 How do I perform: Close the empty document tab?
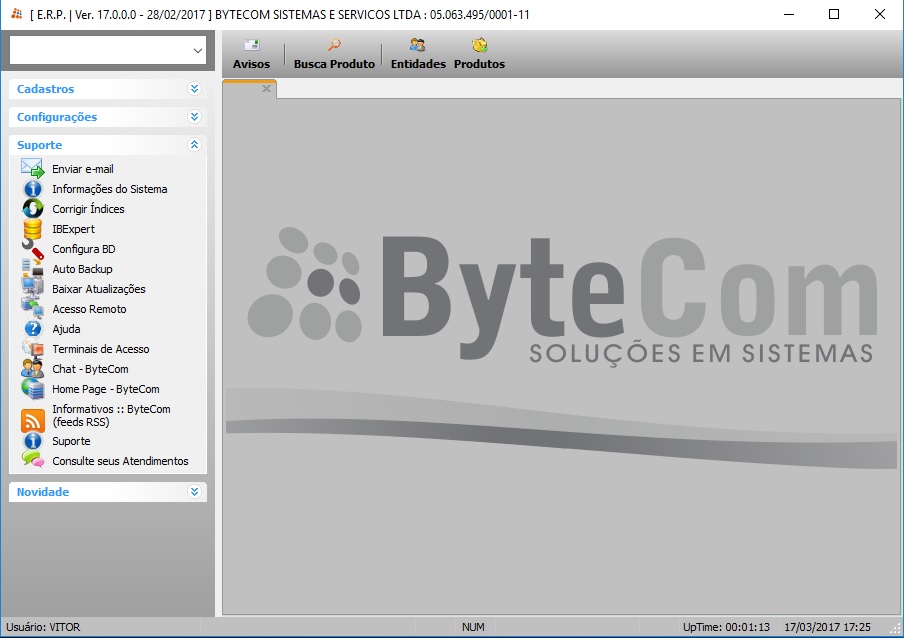[266, 89]
